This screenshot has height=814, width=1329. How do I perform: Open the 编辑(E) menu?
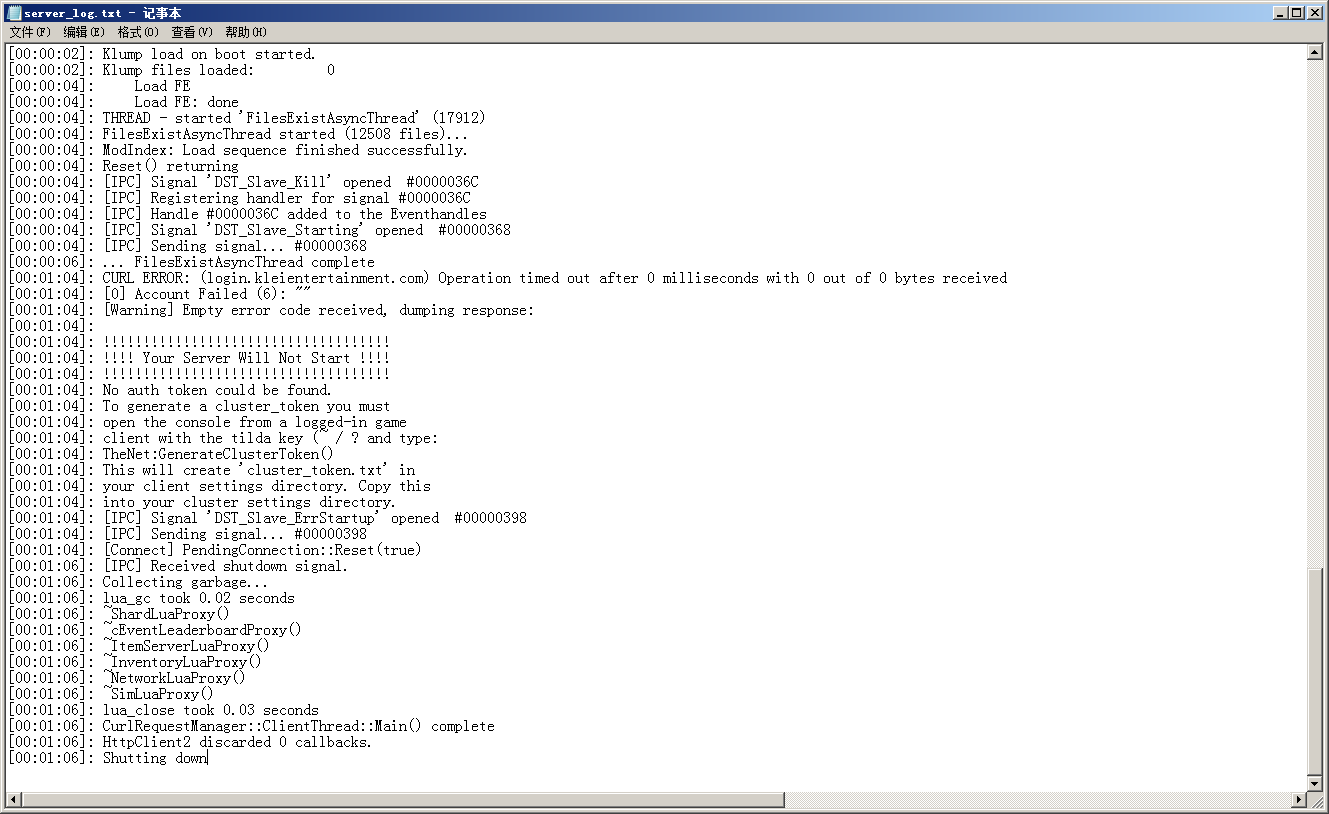[84, 32]
